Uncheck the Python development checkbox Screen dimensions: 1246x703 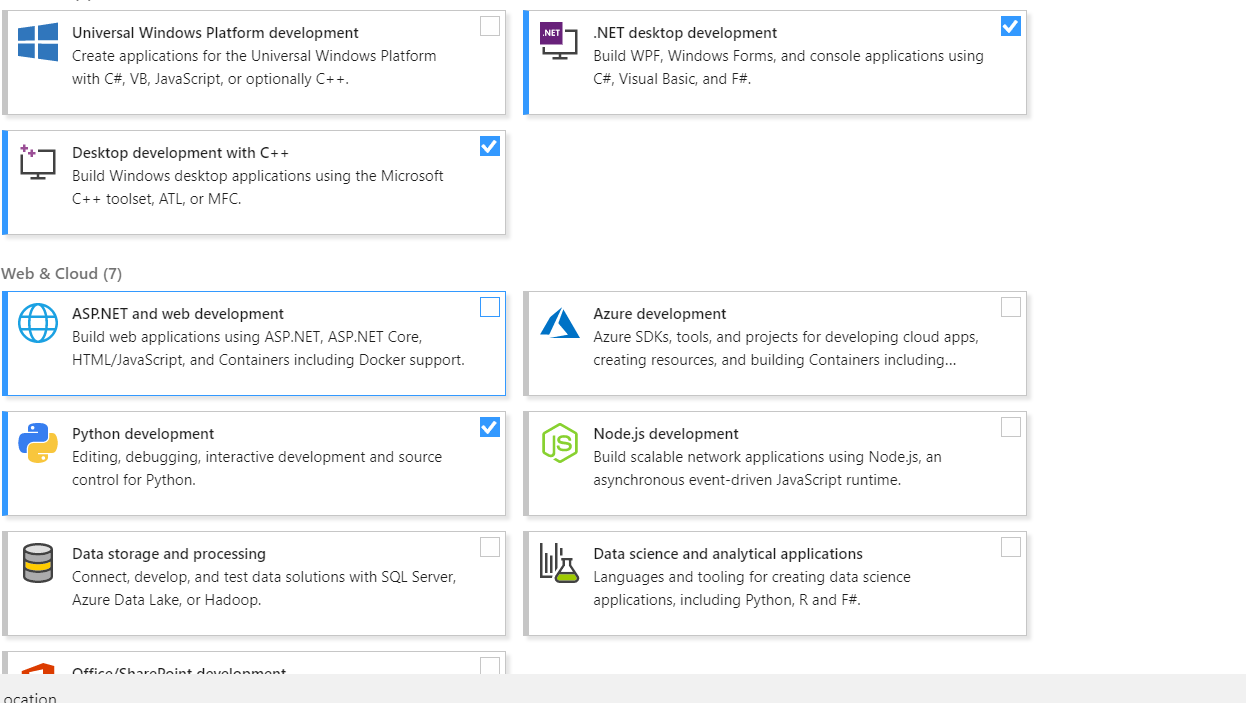(490, 427)
